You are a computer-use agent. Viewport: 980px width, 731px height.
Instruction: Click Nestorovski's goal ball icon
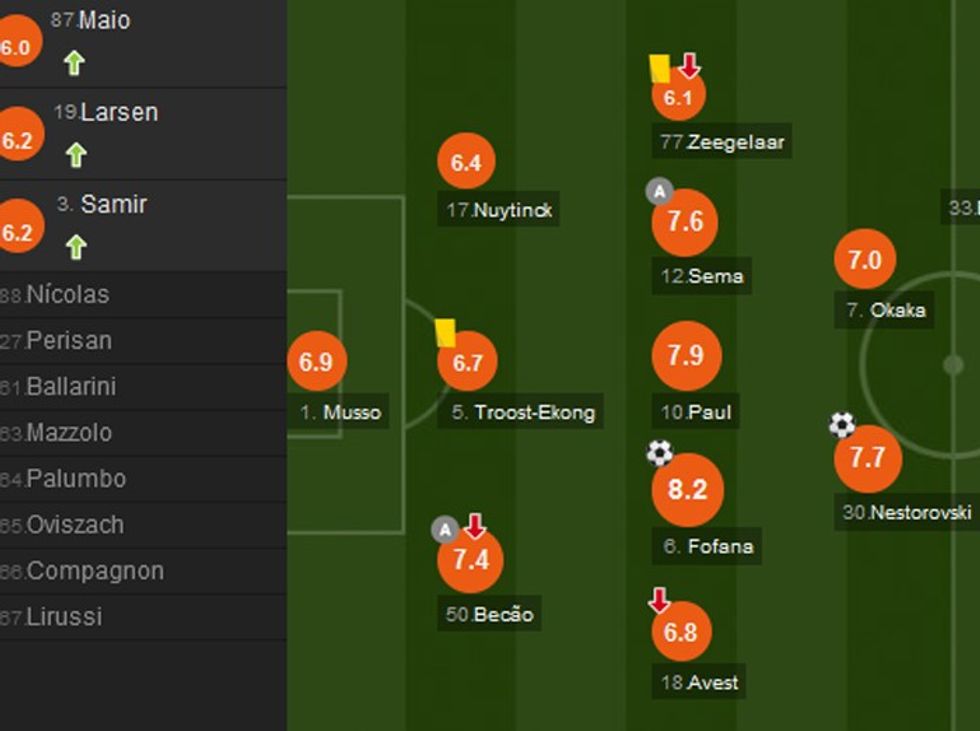[842, 426]
